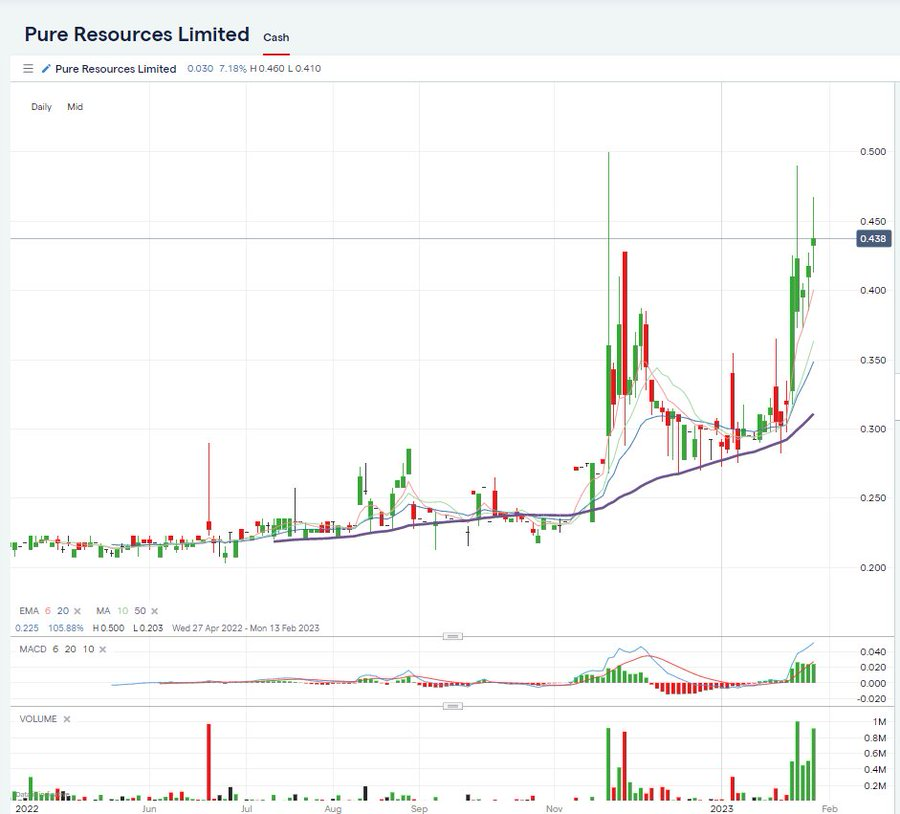Screen dimensions: 900x814
Task: Click the 0.438 current price label
Action: point(873,239)
